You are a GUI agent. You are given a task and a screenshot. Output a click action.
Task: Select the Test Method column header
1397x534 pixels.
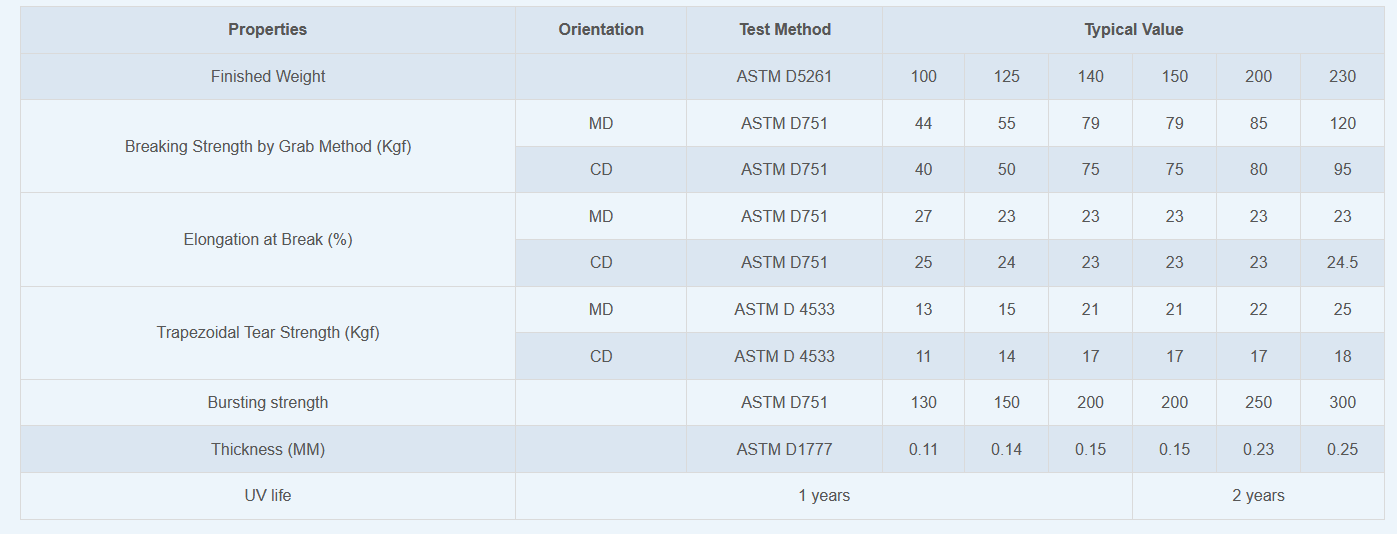784,30
